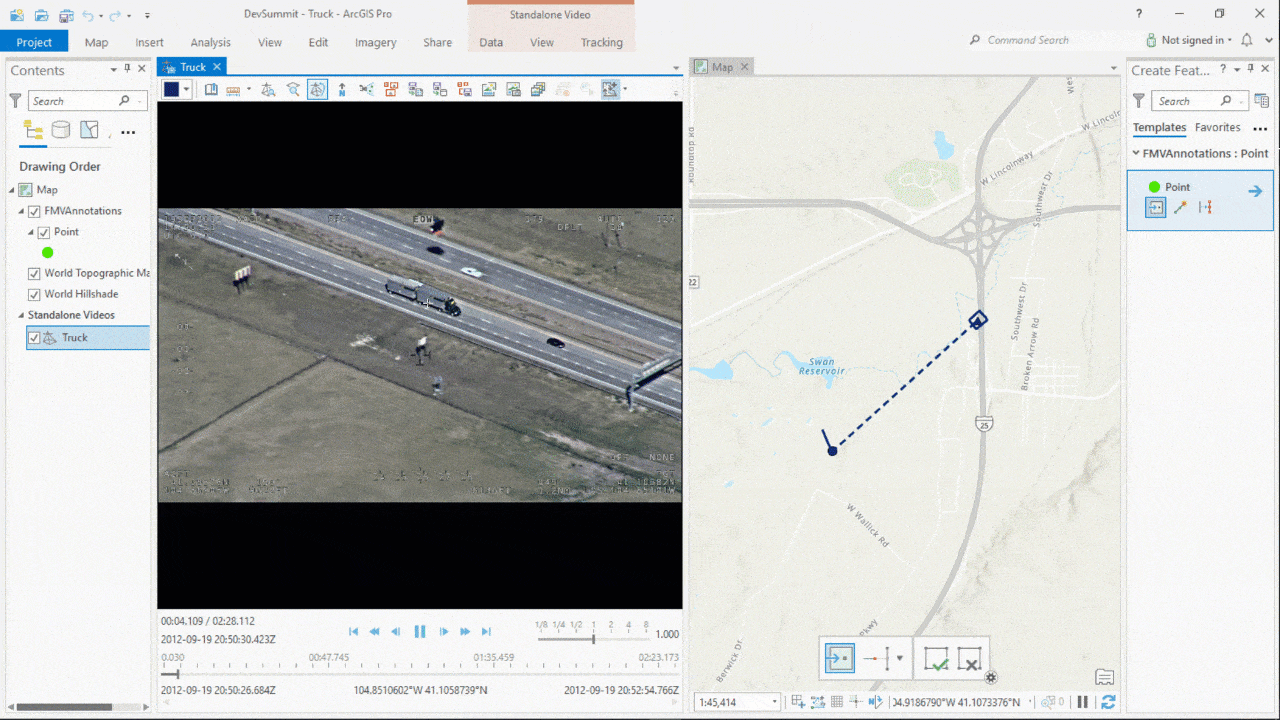This screenshot has width=1280, height=720.
Task: Step one frame backward in the video
Action: (x=396, y=632)
